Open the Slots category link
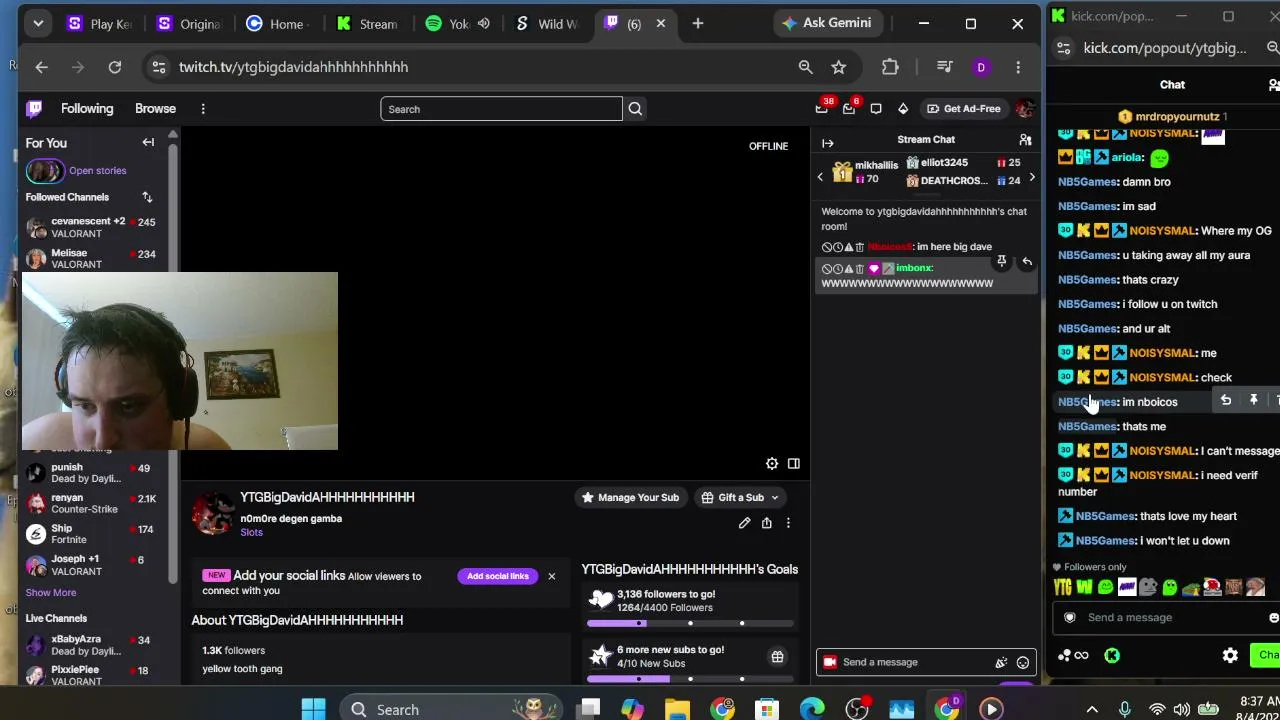The width and height of the screenshot is (1280, 720). [251, 533]
